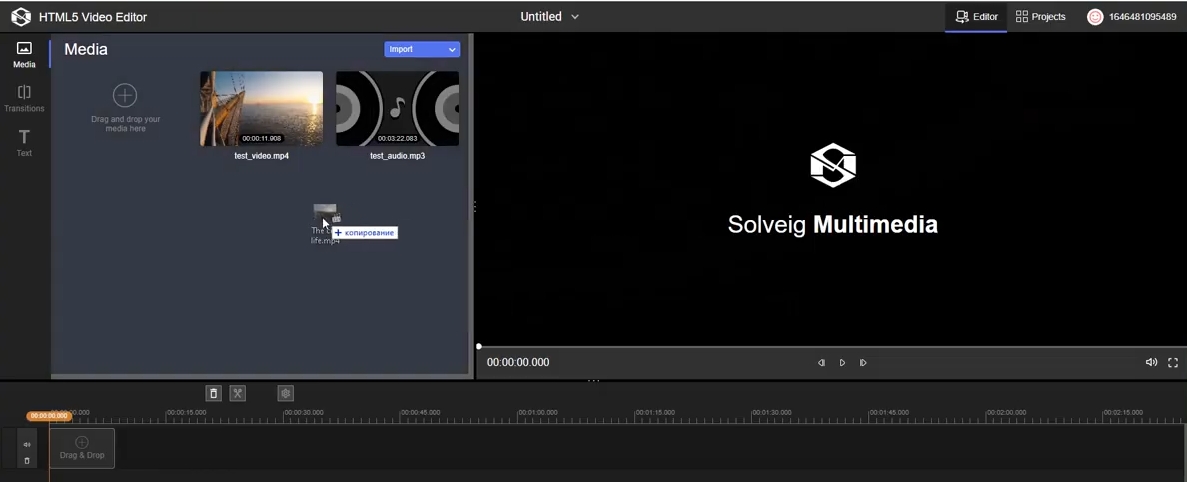Select the test_video.mp4 thumbnail

[x=261, y=108]
